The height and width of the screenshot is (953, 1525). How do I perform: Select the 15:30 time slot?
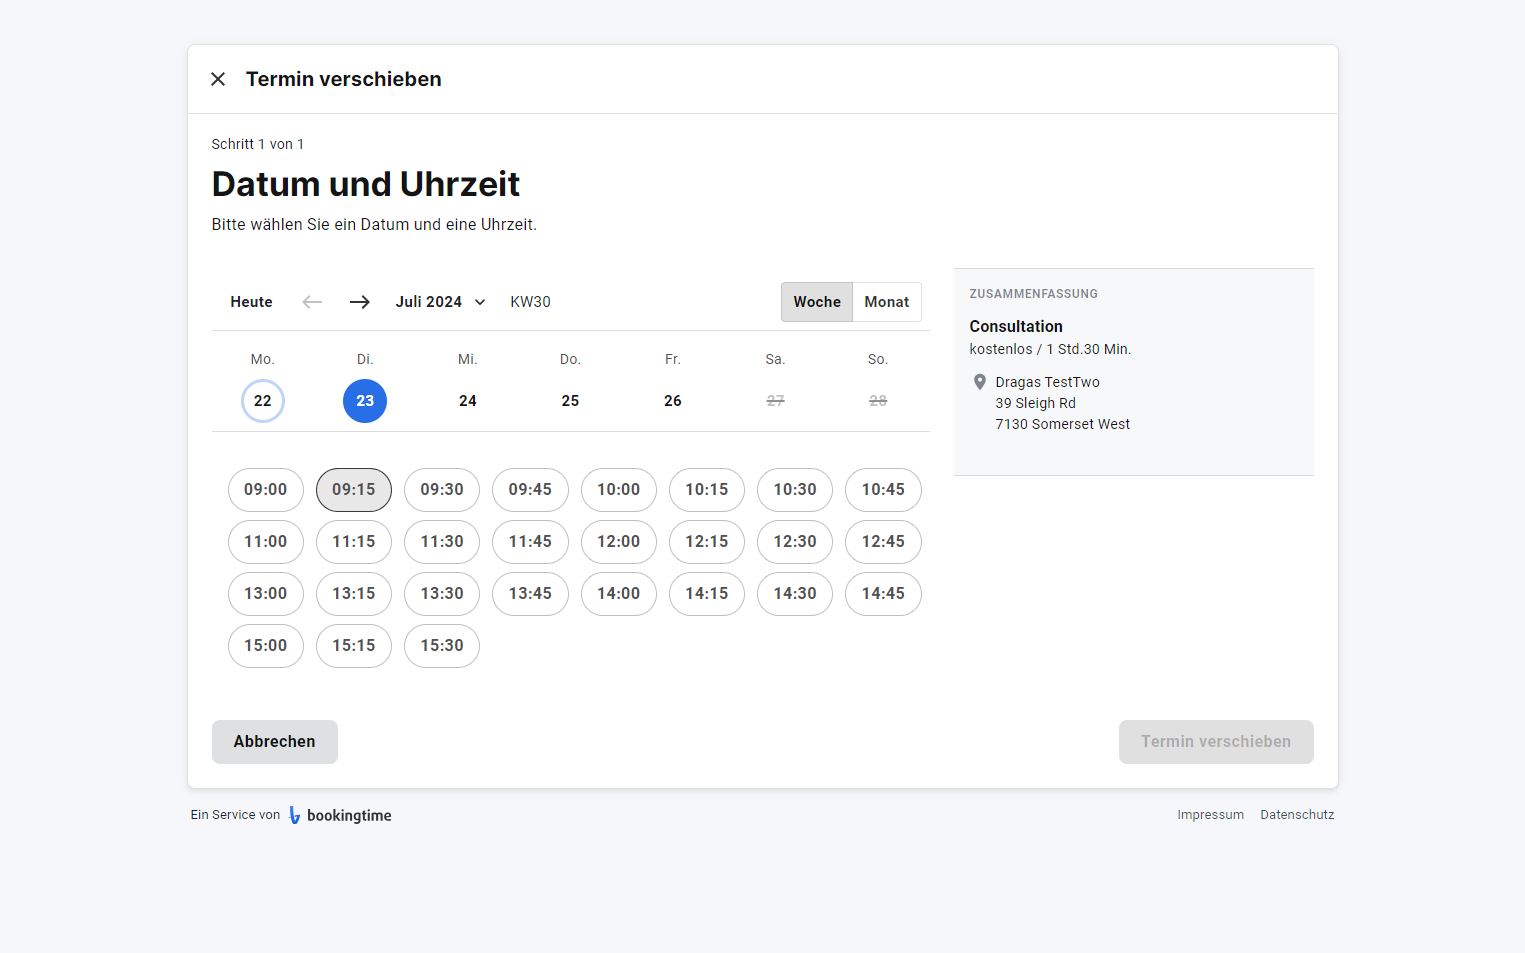[442, 646]
